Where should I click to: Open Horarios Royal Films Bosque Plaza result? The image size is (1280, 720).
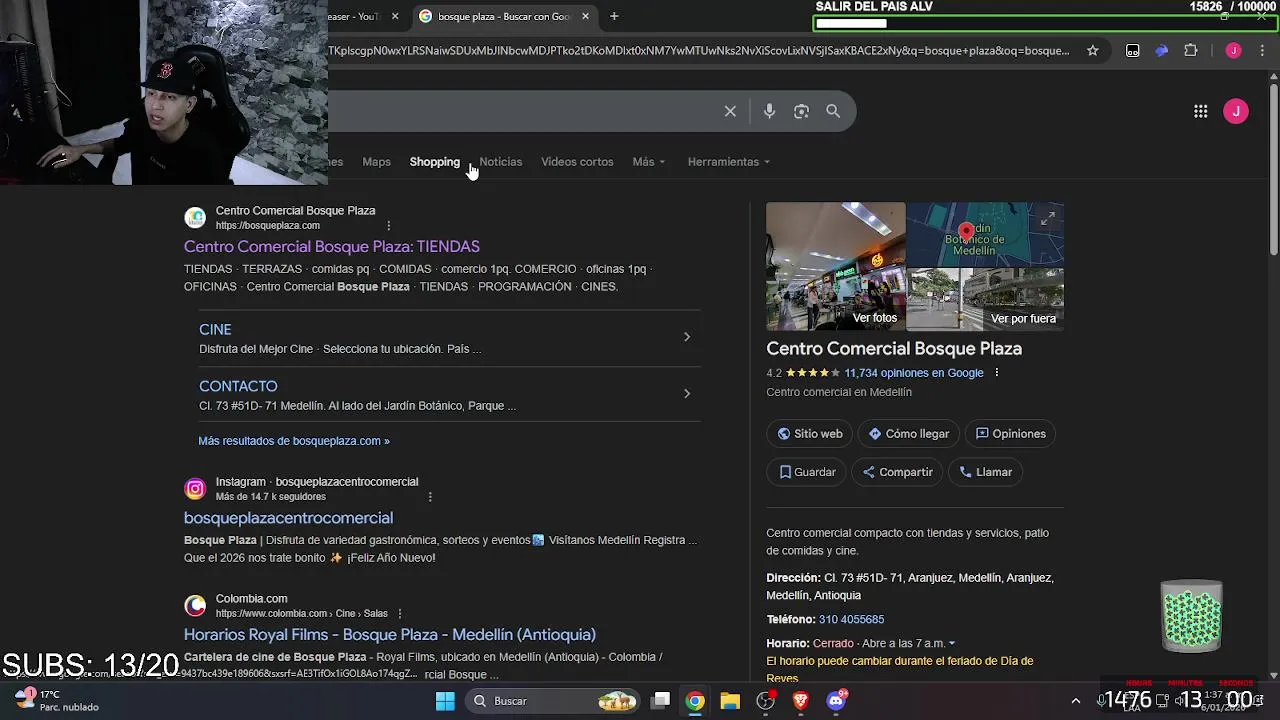click(x=390, y=634)
